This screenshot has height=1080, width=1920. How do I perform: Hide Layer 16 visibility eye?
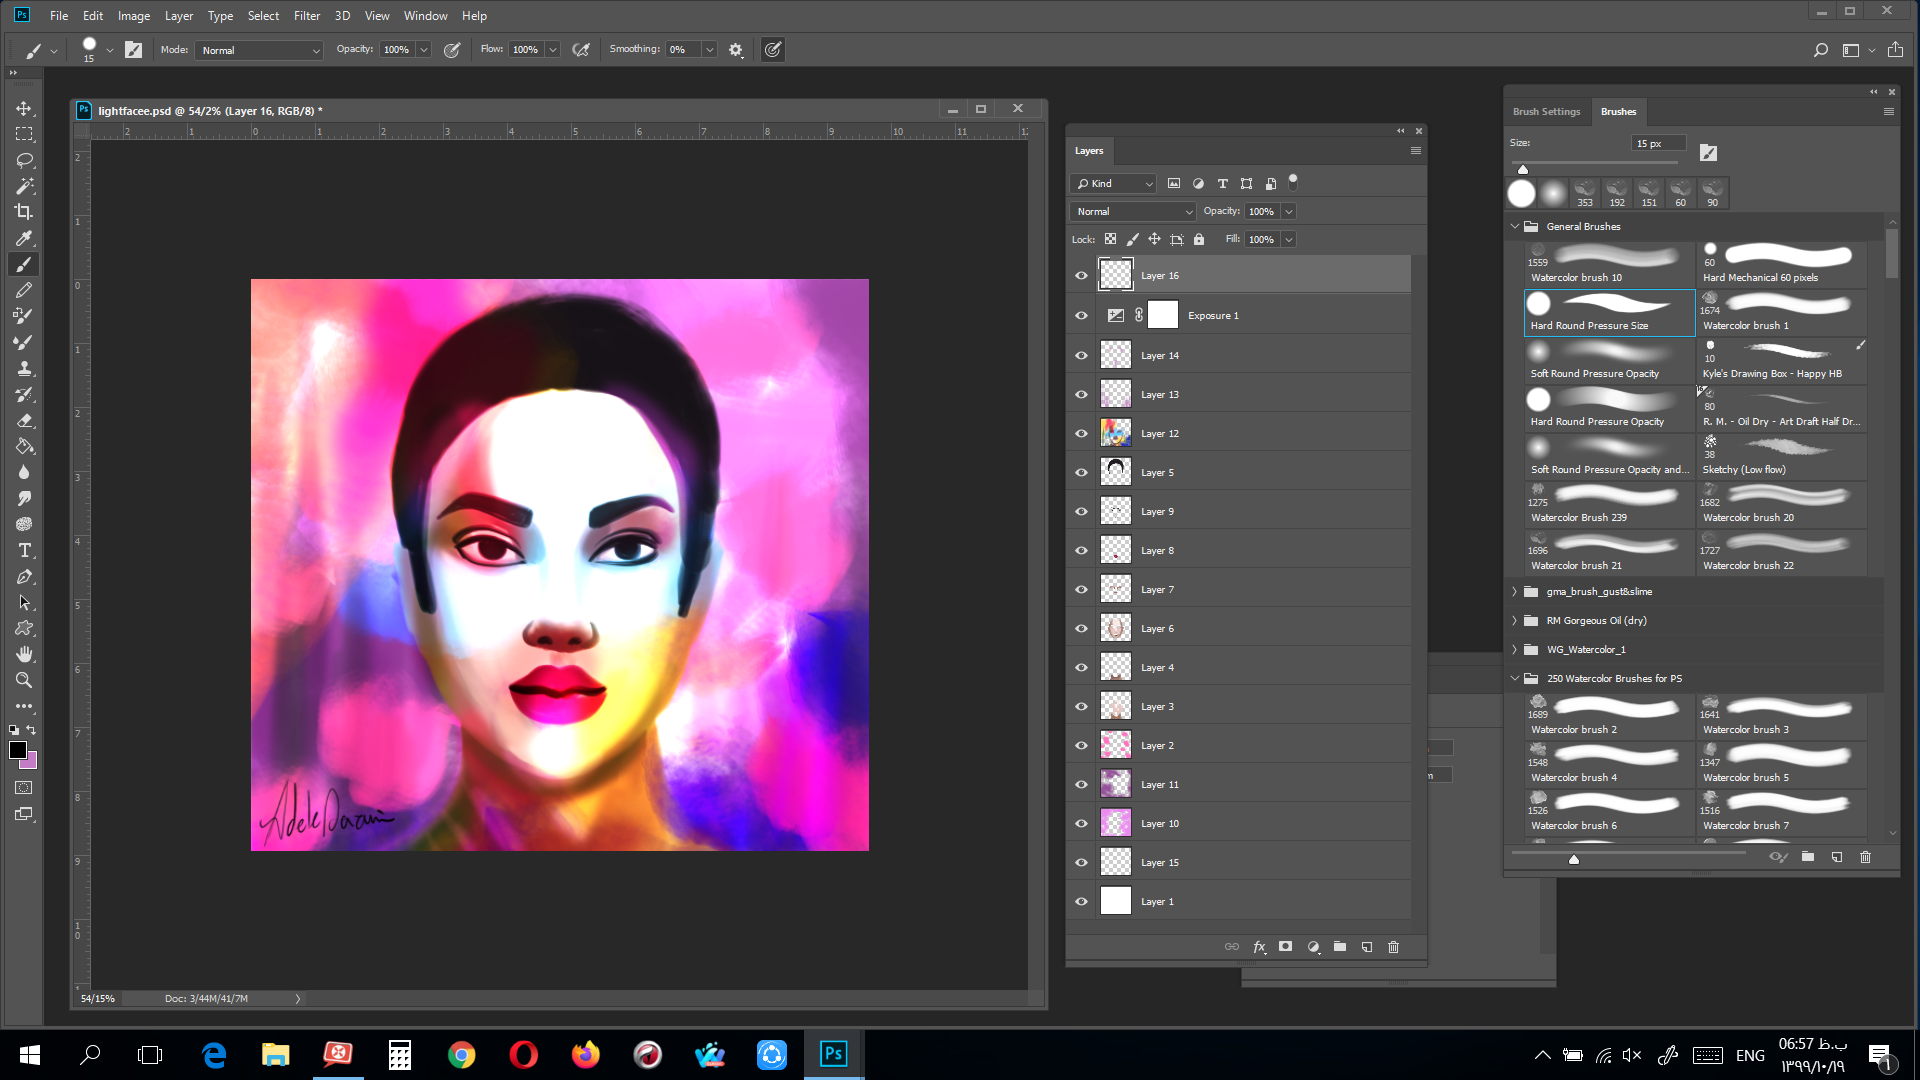[1081, 276]
